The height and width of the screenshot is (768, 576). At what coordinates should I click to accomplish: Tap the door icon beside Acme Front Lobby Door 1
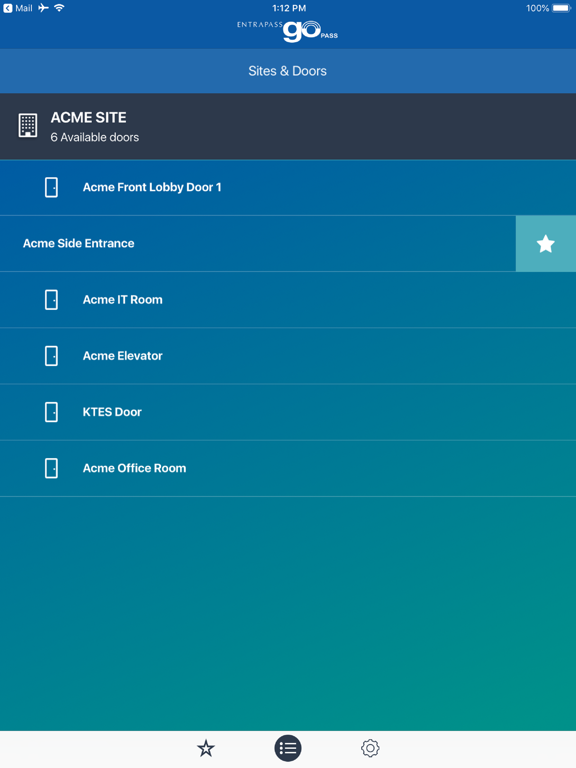51,187
